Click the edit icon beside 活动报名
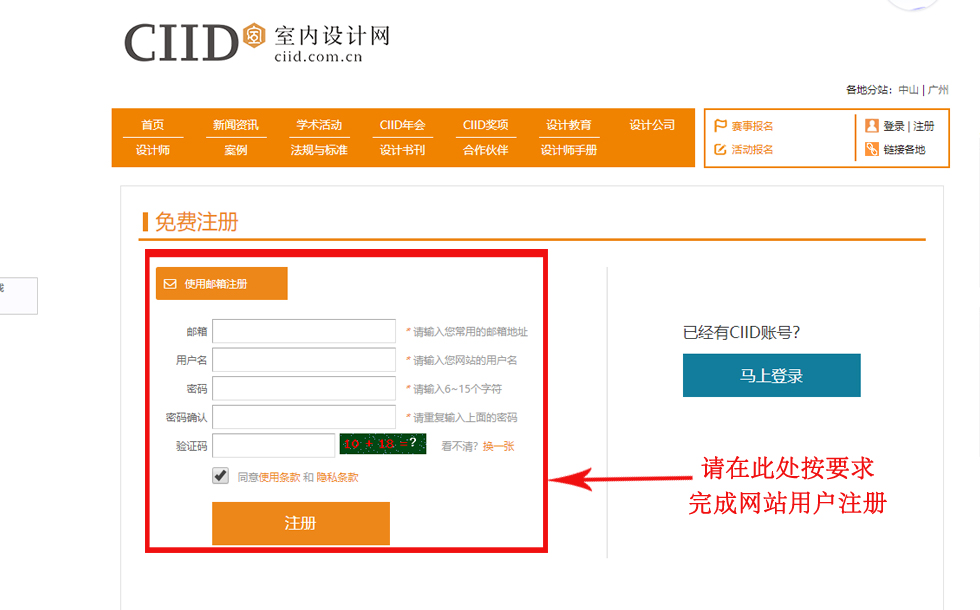The image size is (980, 610). pyautogui.click(x=720, y=149)
